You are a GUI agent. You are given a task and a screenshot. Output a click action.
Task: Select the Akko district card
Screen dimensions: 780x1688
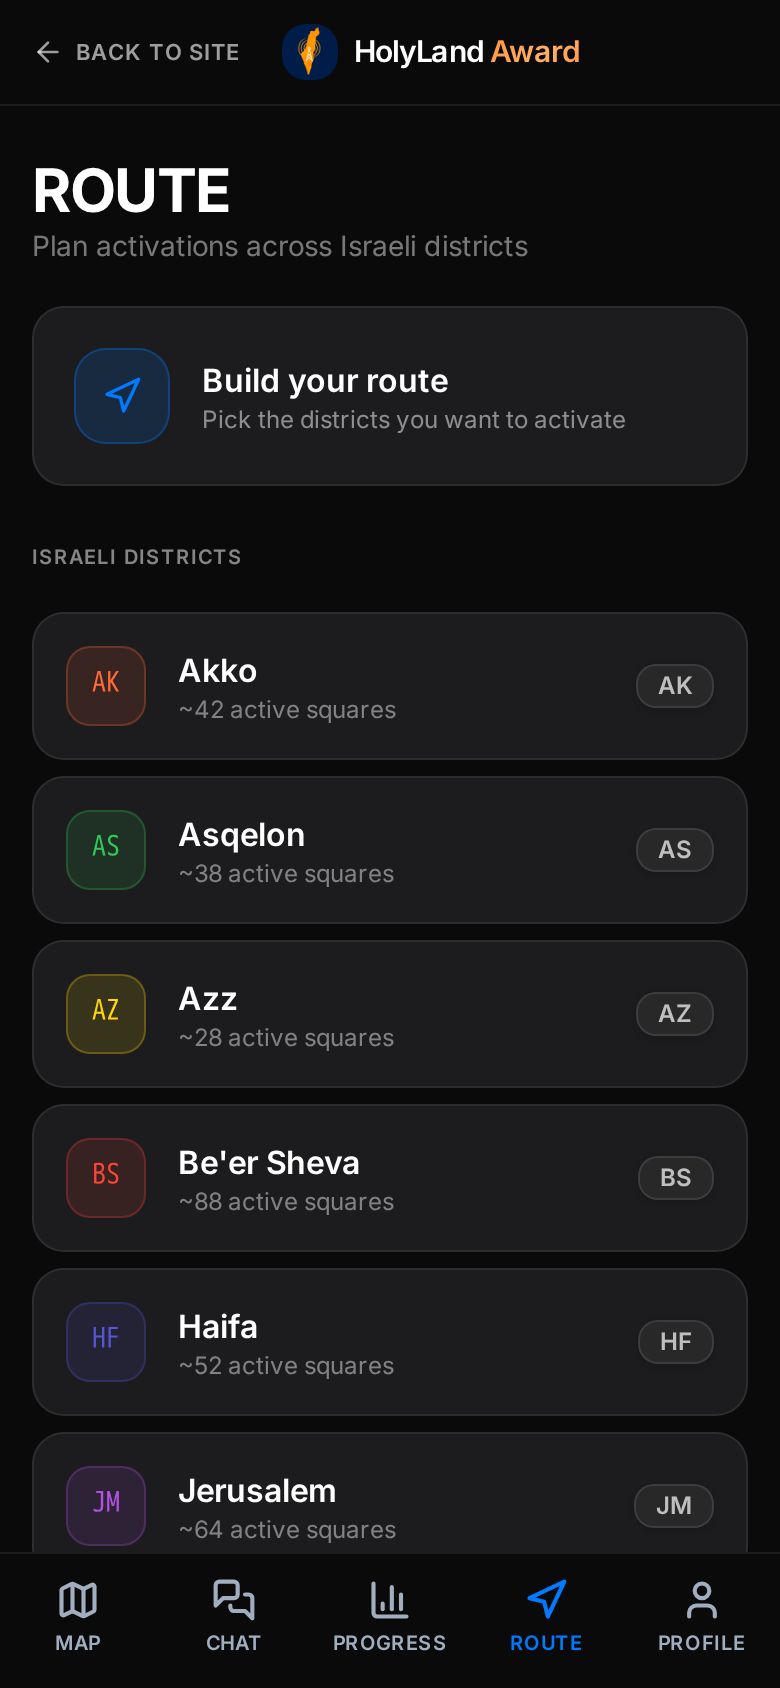point(390,686)
